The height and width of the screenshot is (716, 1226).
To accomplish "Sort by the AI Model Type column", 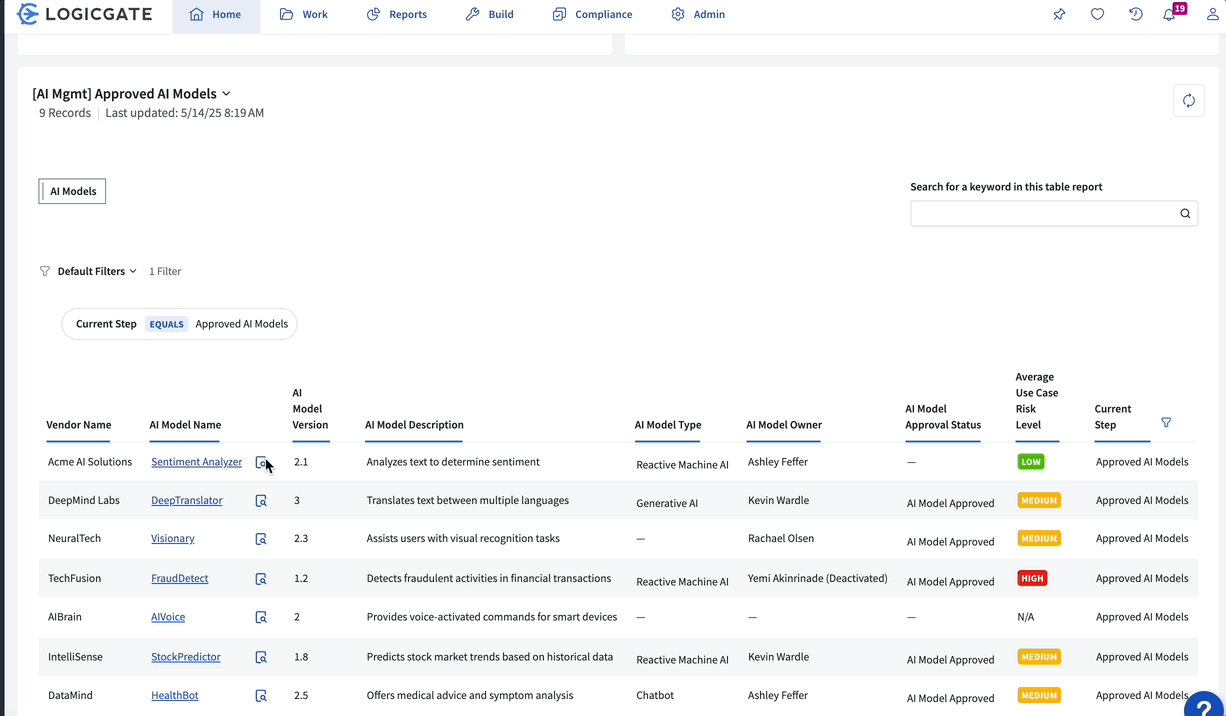I will (667, 425).
